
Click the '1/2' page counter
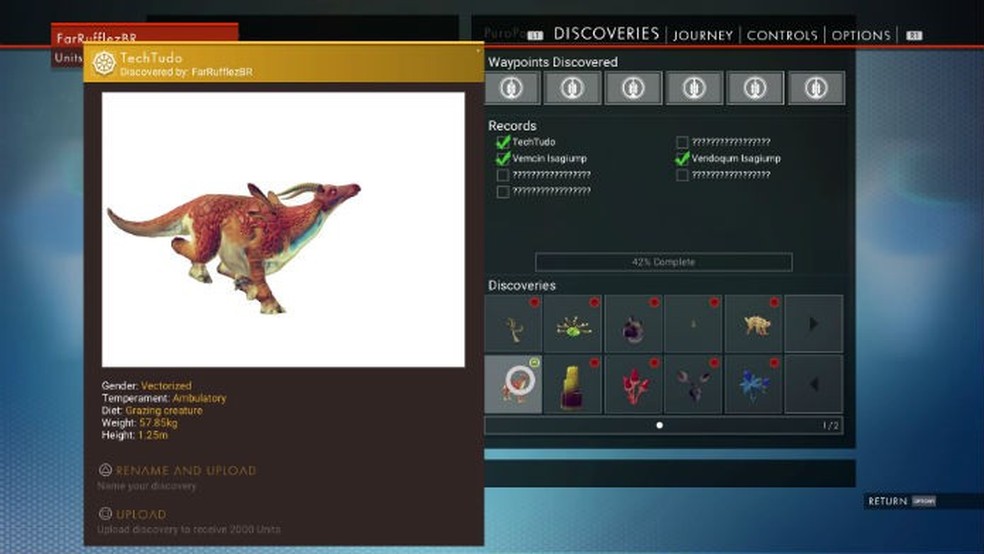[x=830, y=425]
